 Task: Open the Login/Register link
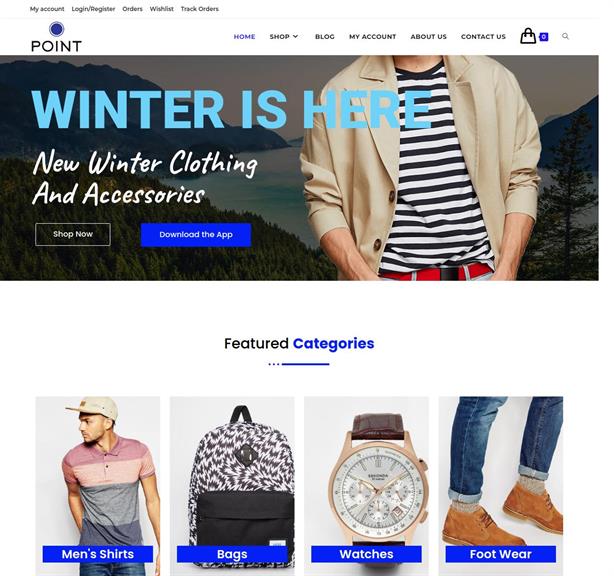click(93, 9)
